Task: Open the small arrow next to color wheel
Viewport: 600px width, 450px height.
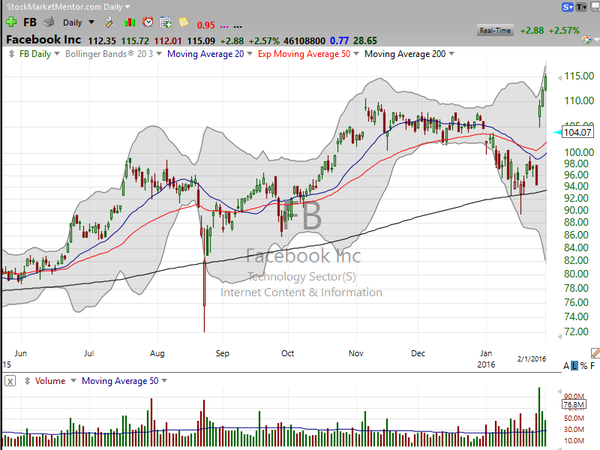Action: [595, 40]
